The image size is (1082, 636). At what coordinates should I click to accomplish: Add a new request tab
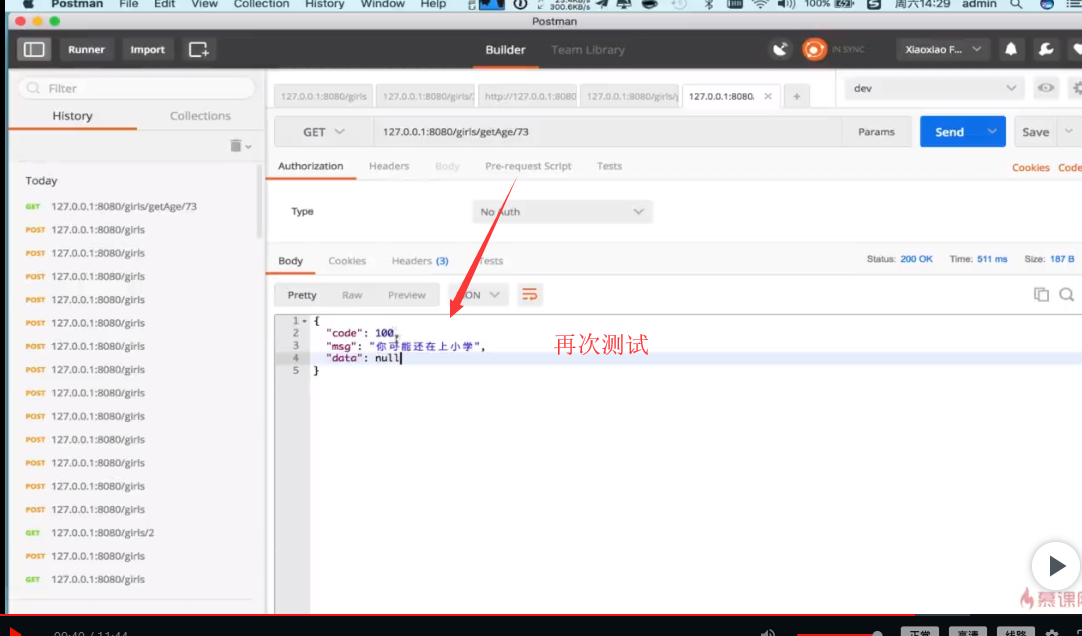click(796, 97)
